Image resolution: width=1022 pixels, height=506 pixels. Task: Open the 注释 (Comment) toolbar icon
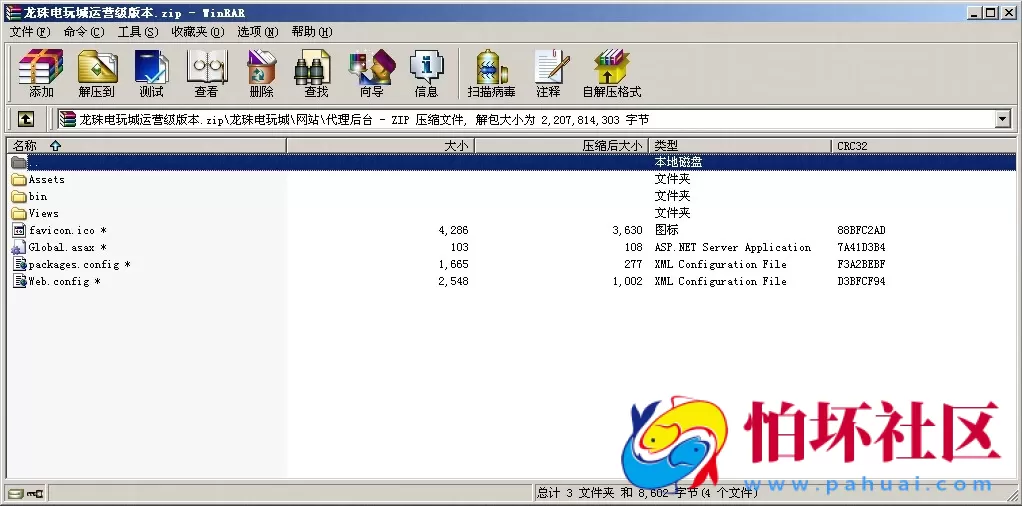pos(548,73)
